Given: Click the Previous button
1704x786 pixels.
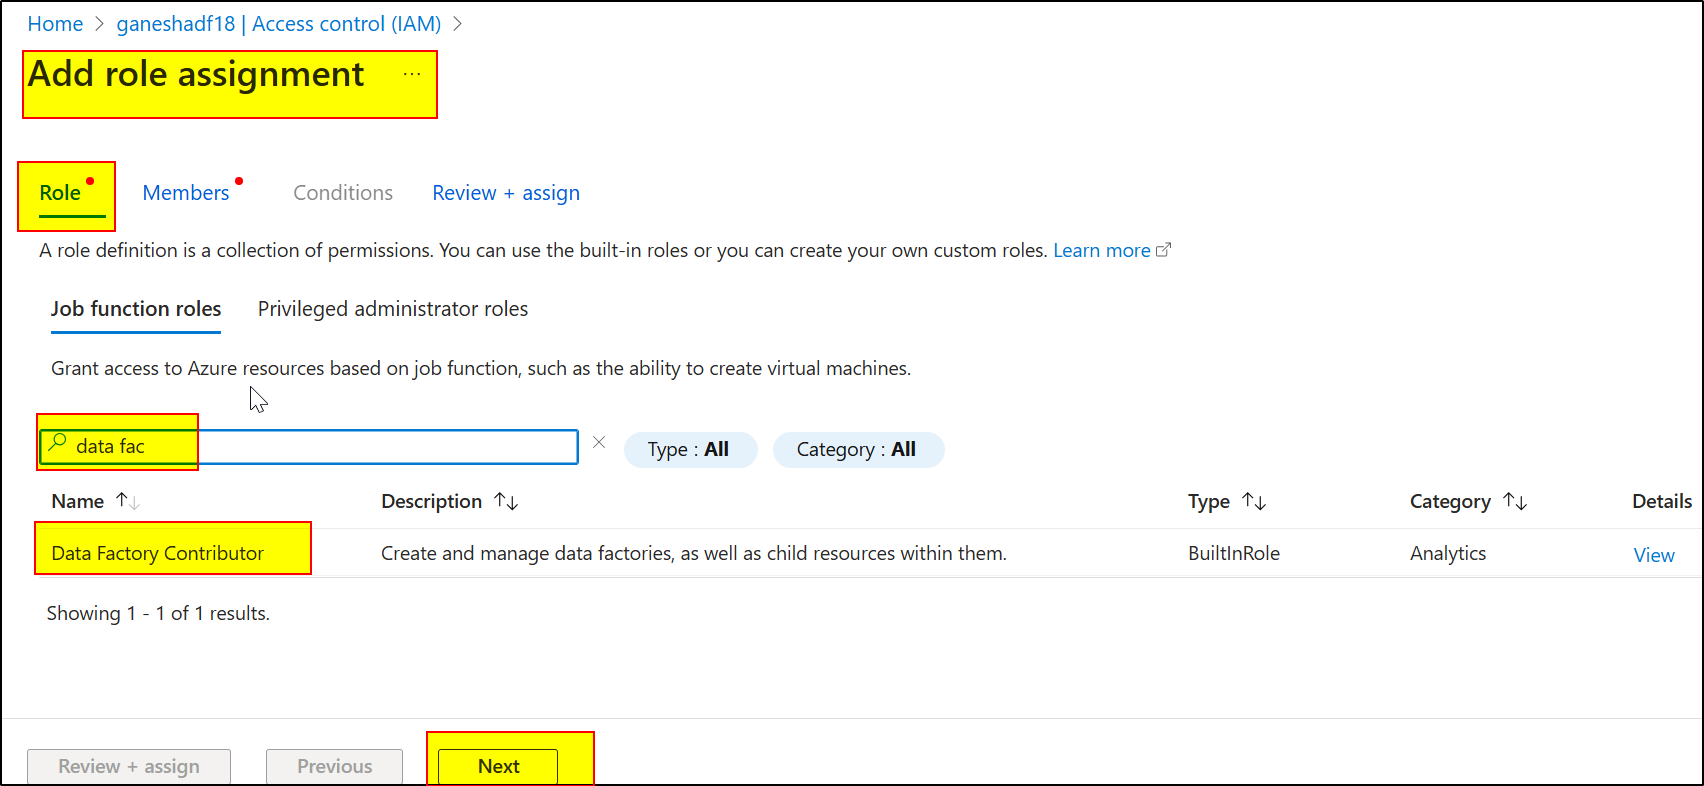Looking at the screenshot, I should point(334,766).
